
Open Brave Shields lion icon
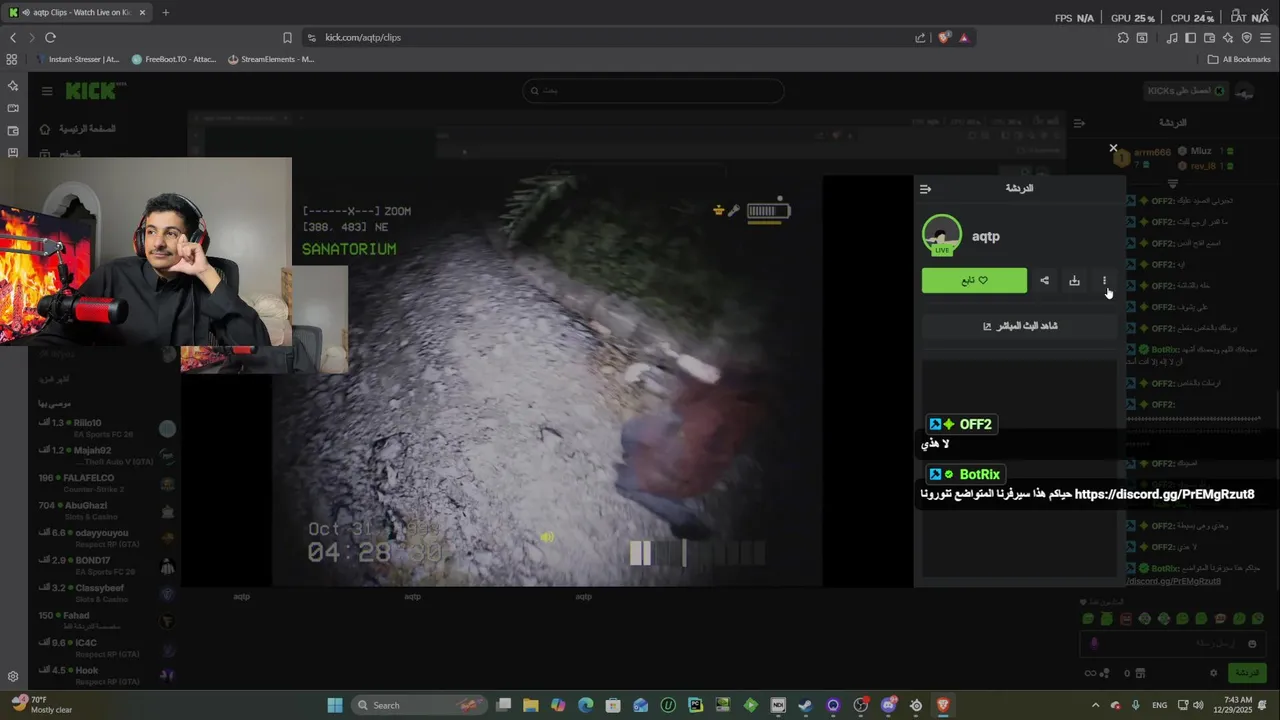[944, 37]
